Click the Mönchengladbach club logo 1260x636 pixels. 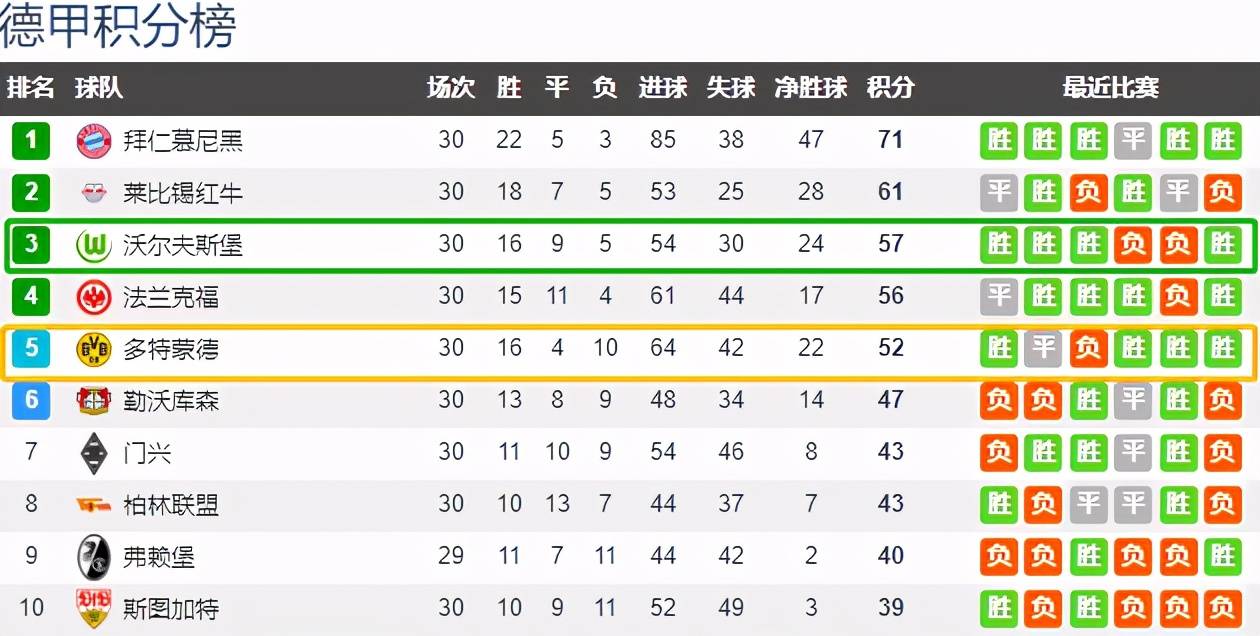(94, 453)
